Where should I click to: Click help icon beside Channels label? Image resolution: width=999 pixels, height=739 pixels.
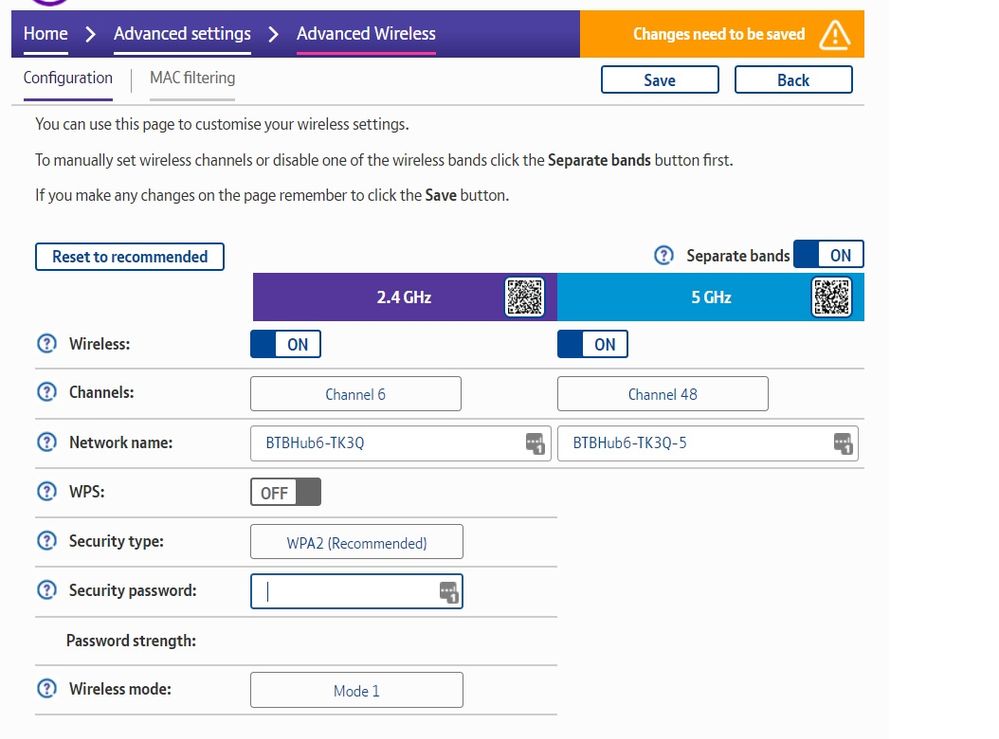pos(47,392)
